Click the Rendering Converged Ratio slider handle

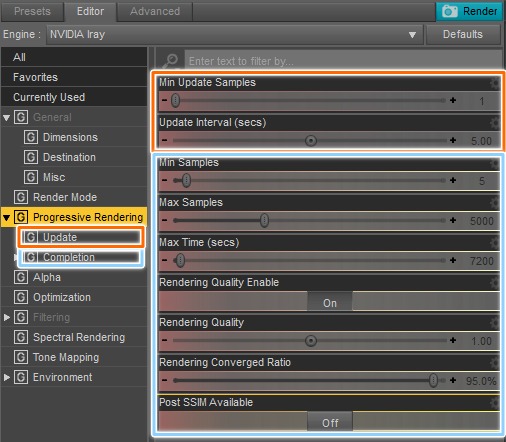[x=433, y=380]
